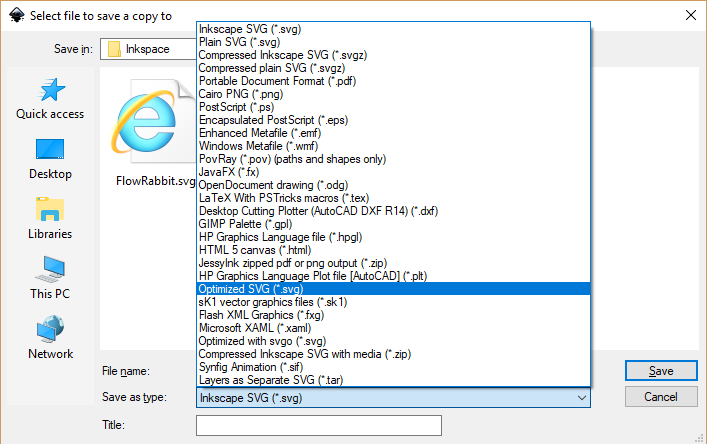Click the Inkspace folder icon in Save in
The height and width of the screenshot is (444, 709).
(x=114, y=49)
